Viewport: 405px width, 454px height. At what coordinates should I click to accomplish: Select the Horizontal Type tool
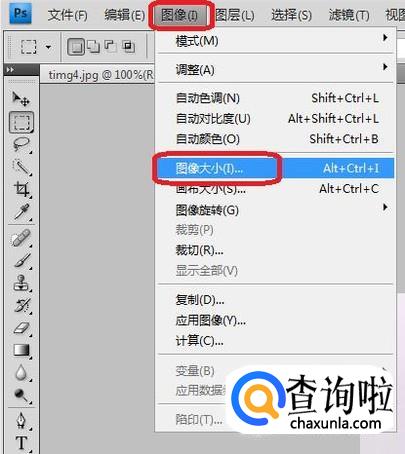[x=21, y=443]
